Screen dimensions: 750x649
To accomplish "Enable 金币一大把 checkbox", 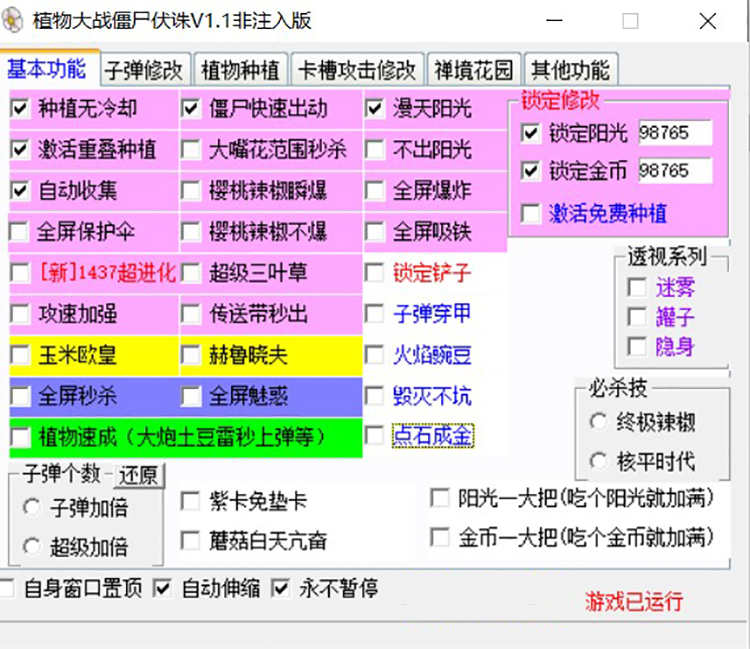I will pyautogui.click(x=440, y=537).
